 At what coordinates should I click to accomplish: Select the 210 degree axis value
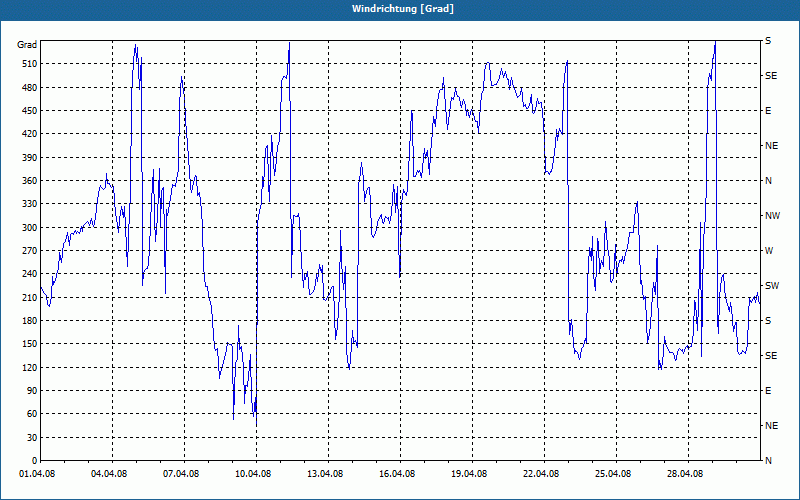coord(30,297)
